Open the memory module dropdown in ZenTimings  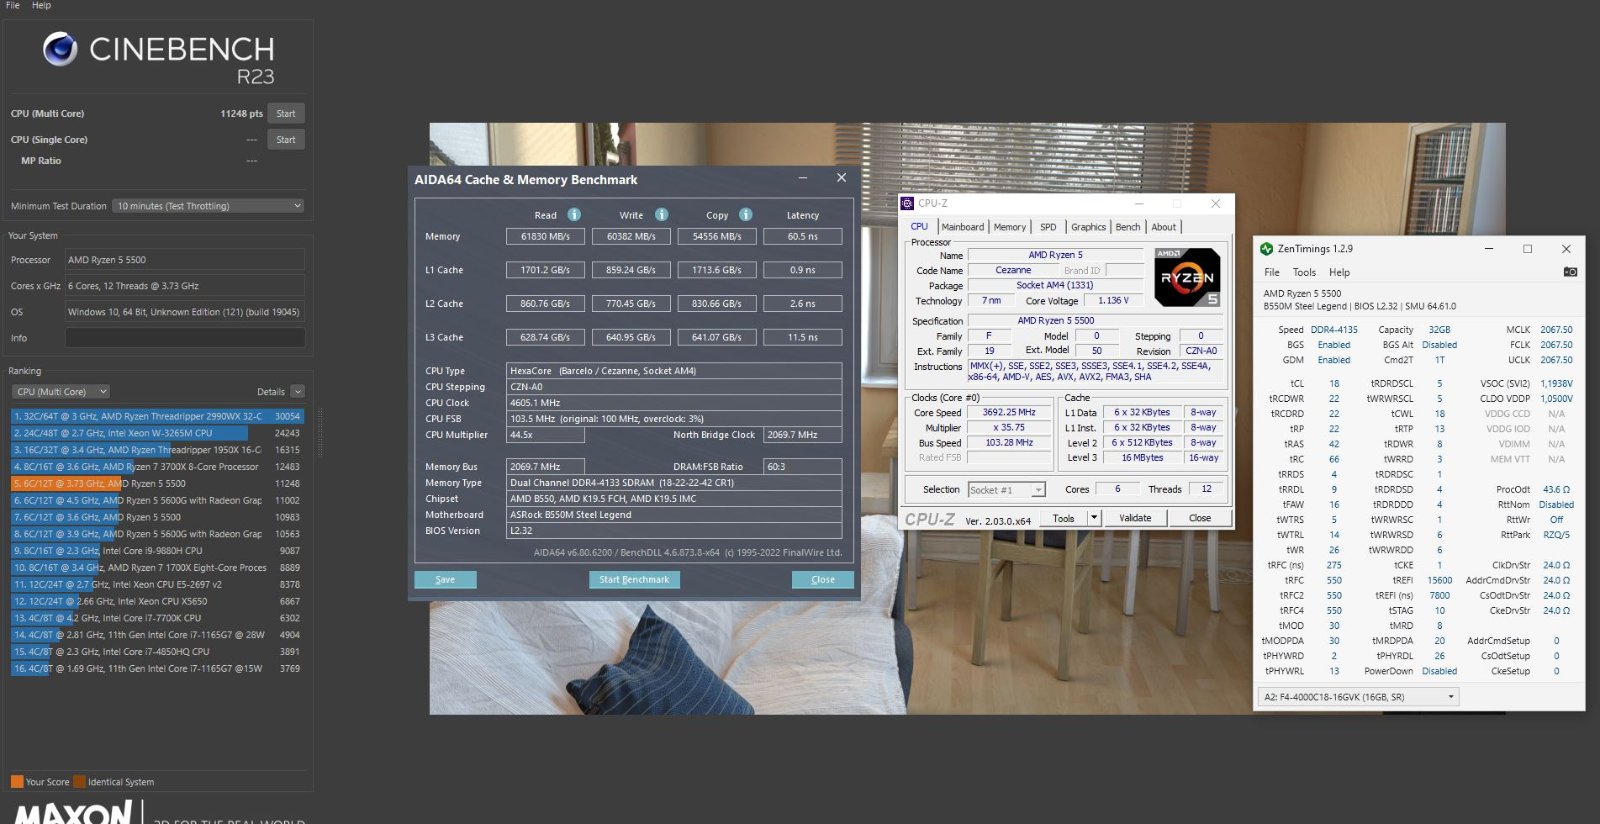[1358, 697]
